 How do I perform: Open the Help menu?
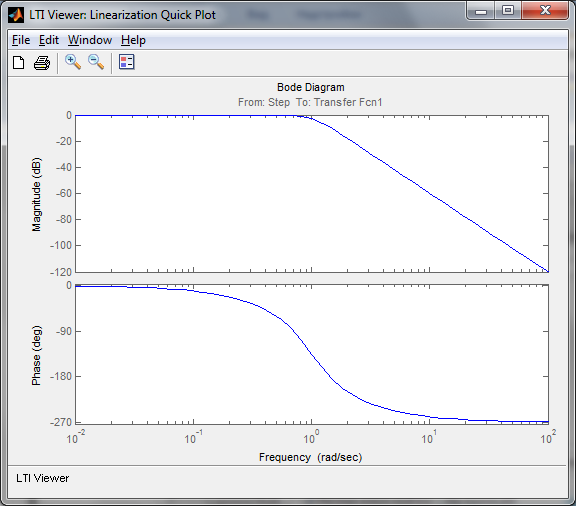(x=133, y=40)
